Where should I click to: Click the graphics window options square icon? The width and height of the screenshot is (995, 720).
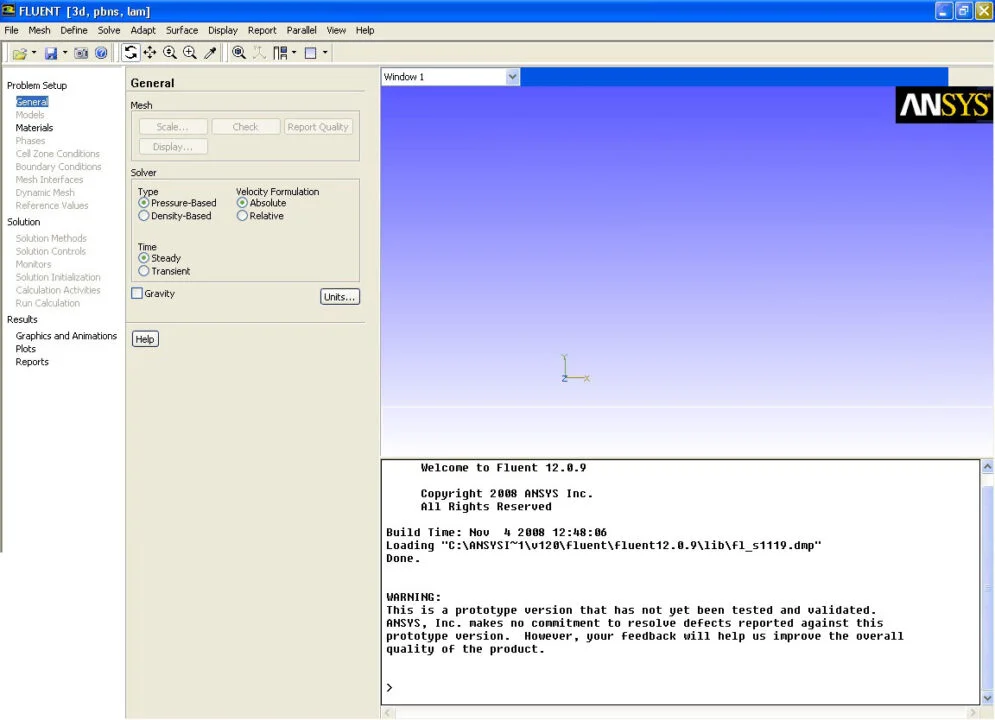[311, 53]
